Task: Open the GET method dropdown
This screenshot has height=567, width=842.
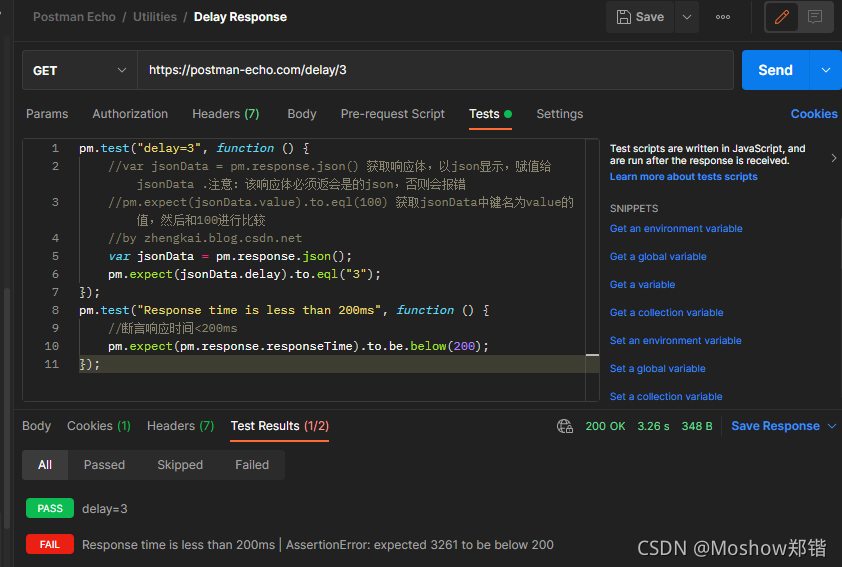Action: point(79,70)
